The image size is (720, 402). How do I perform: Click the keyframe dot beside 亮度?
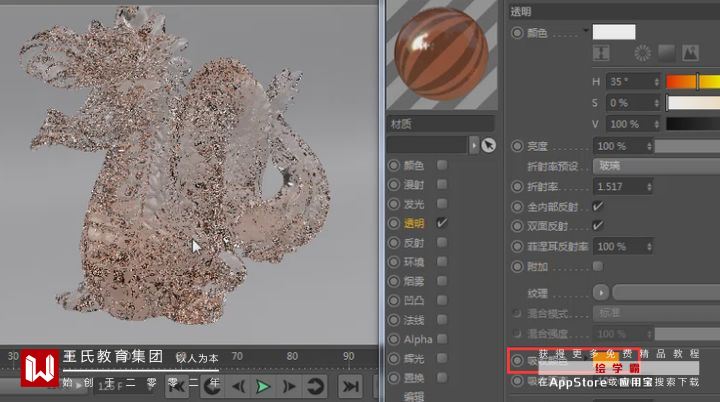[x=517, y=146]
